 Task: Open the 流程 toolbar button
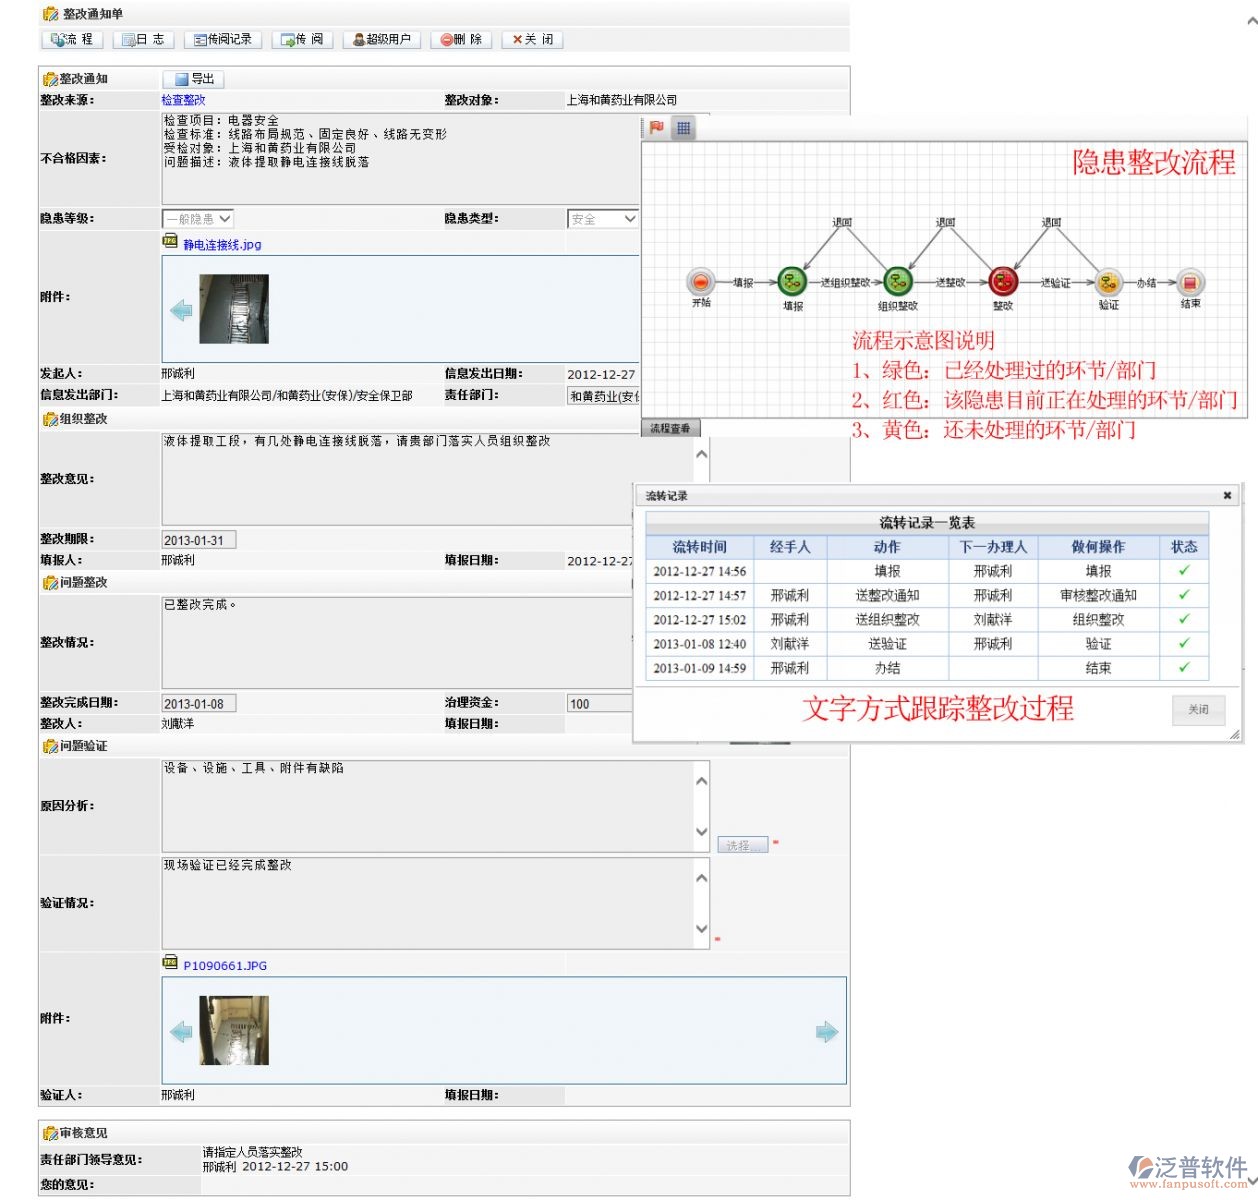[x=71, y=40]
